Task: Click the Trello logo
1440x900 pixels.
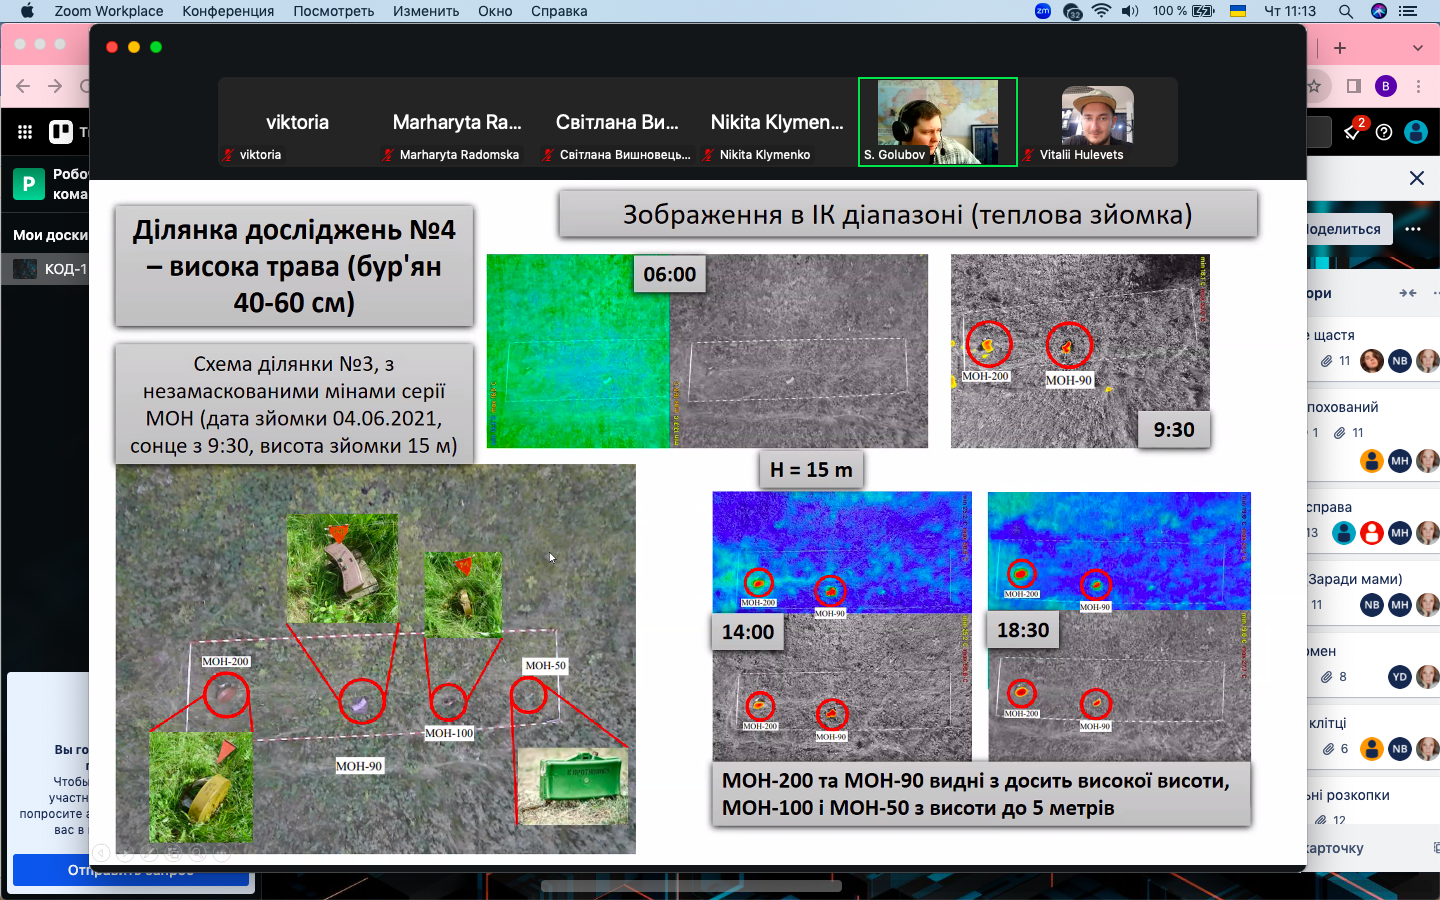Action: click(61, 131)
